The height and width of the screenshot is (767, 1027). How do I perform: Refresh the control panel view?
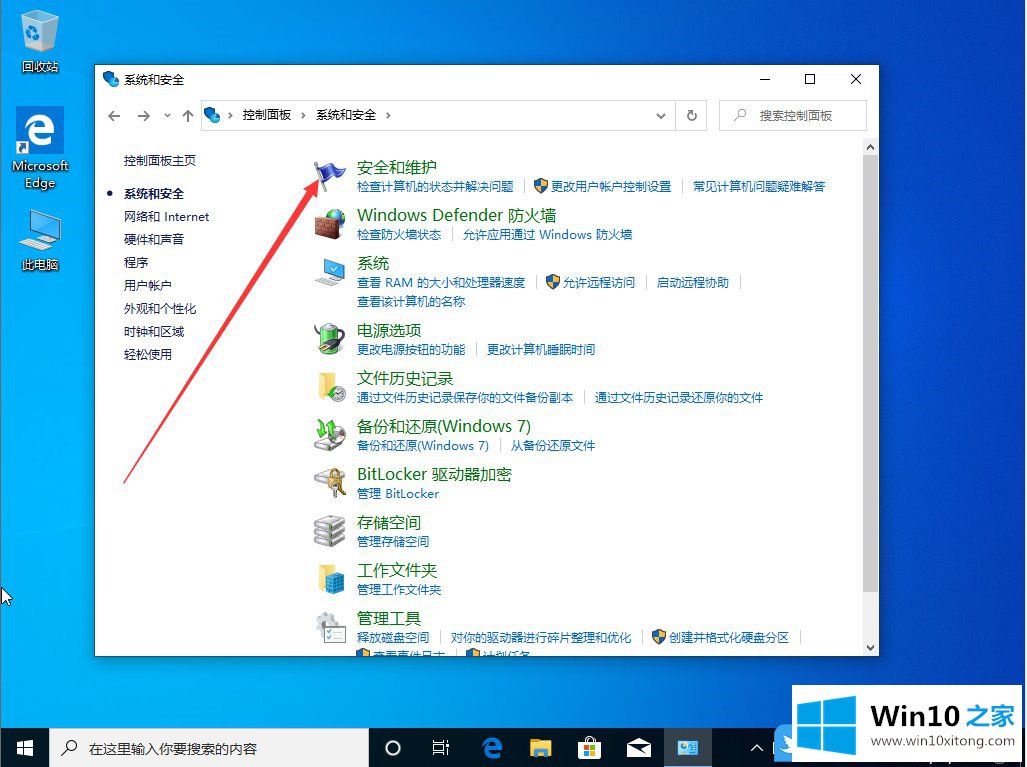click(692, 115)
